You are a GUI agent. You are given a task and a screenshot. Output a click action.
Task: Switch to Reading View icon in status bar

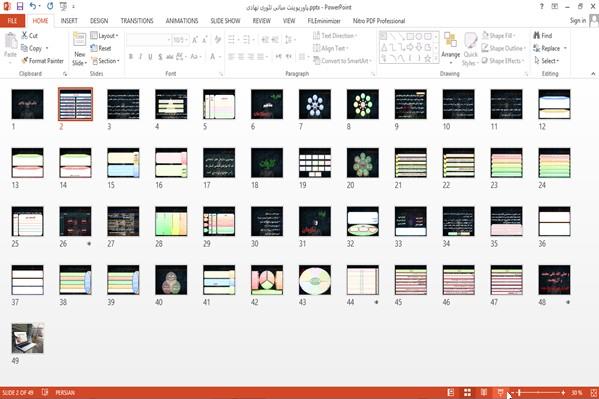[x=484, y=393]
